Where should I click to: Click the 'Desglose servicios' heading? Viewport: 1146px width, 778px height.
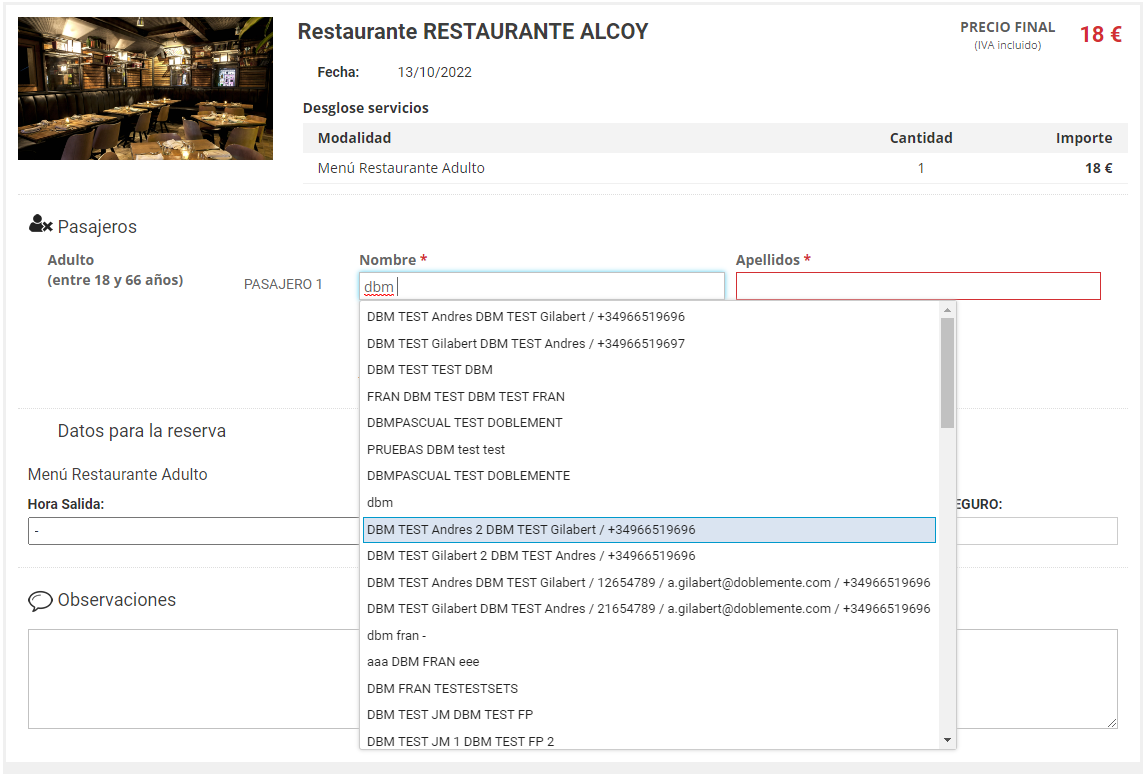coord(365,108)
